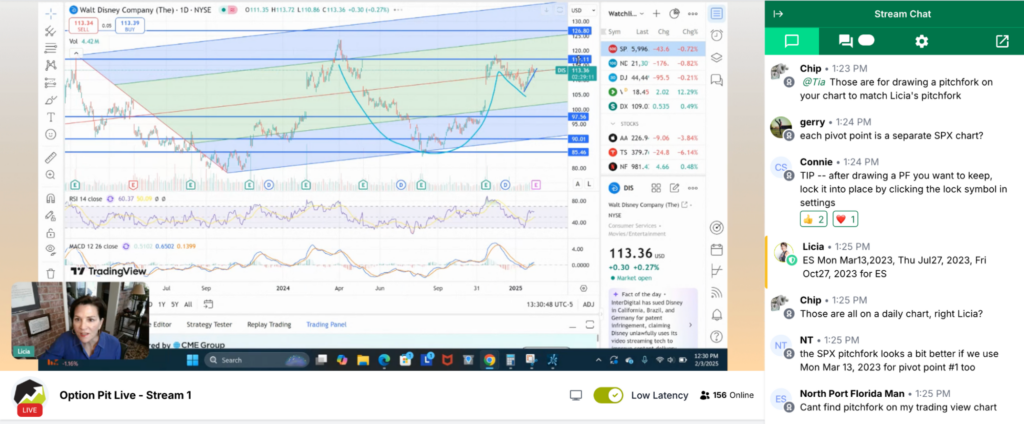
Task: Open the stream chat Q&A tab
Action: coord(856,41)
